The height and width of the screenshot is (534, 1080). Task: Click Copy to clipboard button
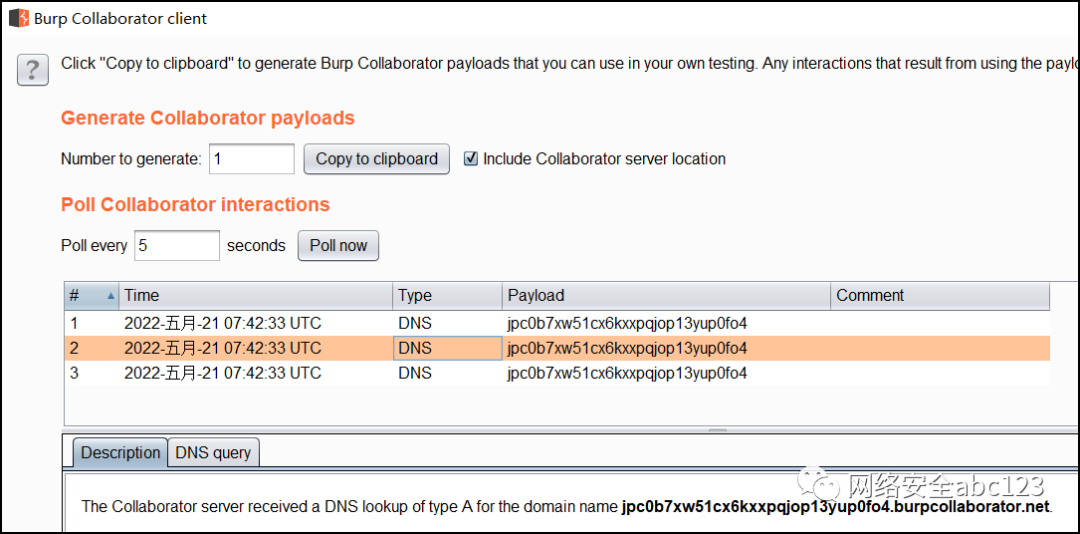pos(377,158)
